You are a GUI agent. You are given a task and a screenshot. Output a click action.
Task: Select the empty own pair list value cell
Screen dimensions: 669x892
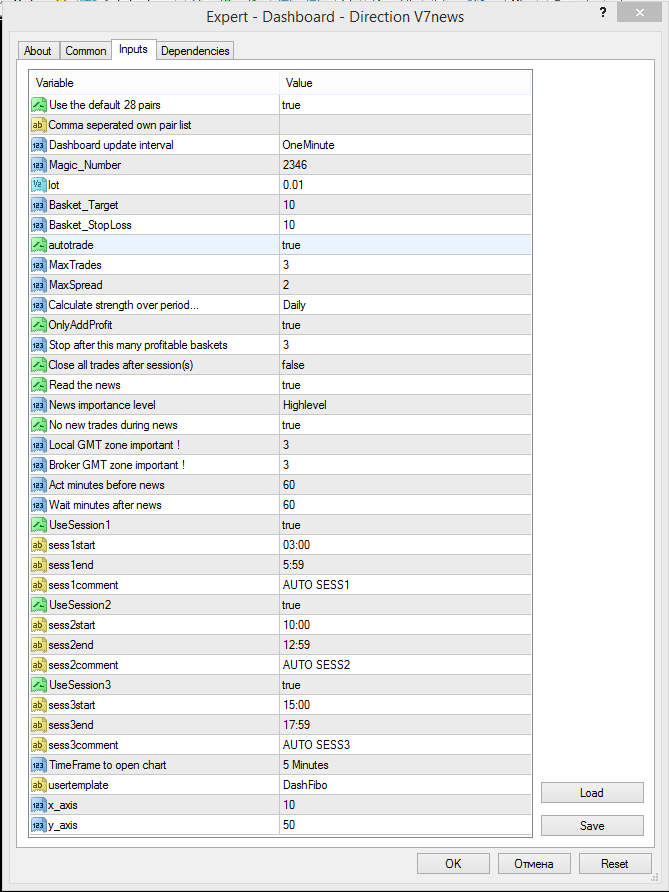pos(405,125)
